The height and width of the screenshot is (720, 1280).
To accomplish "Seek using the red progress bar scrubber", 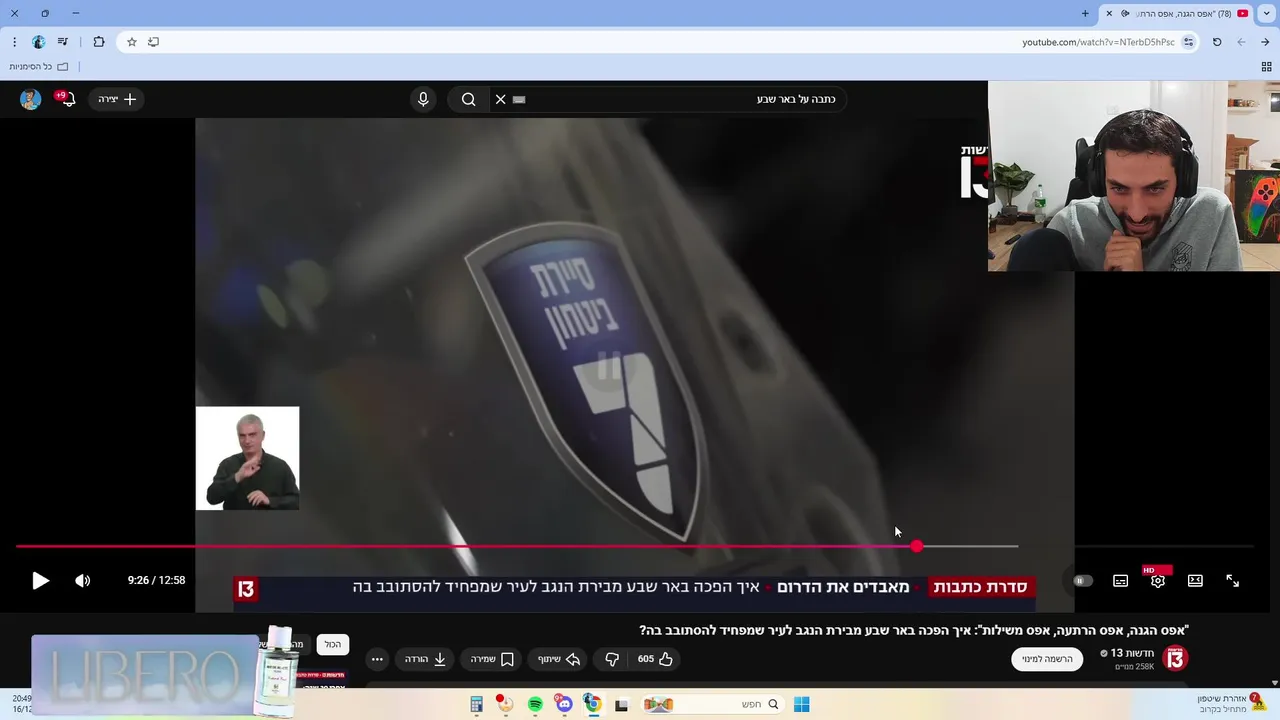I will [x=917, y=546].
